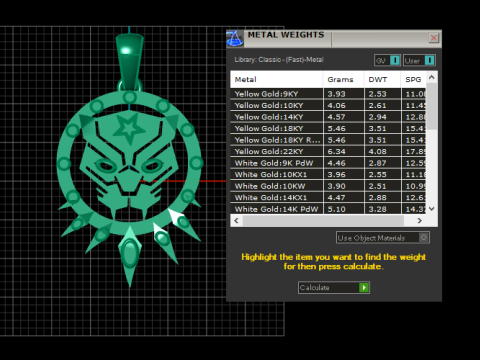Screen dimensions: 480x360
Task: Click the horizontal scrollbar thumb
Action: point(323,220)
